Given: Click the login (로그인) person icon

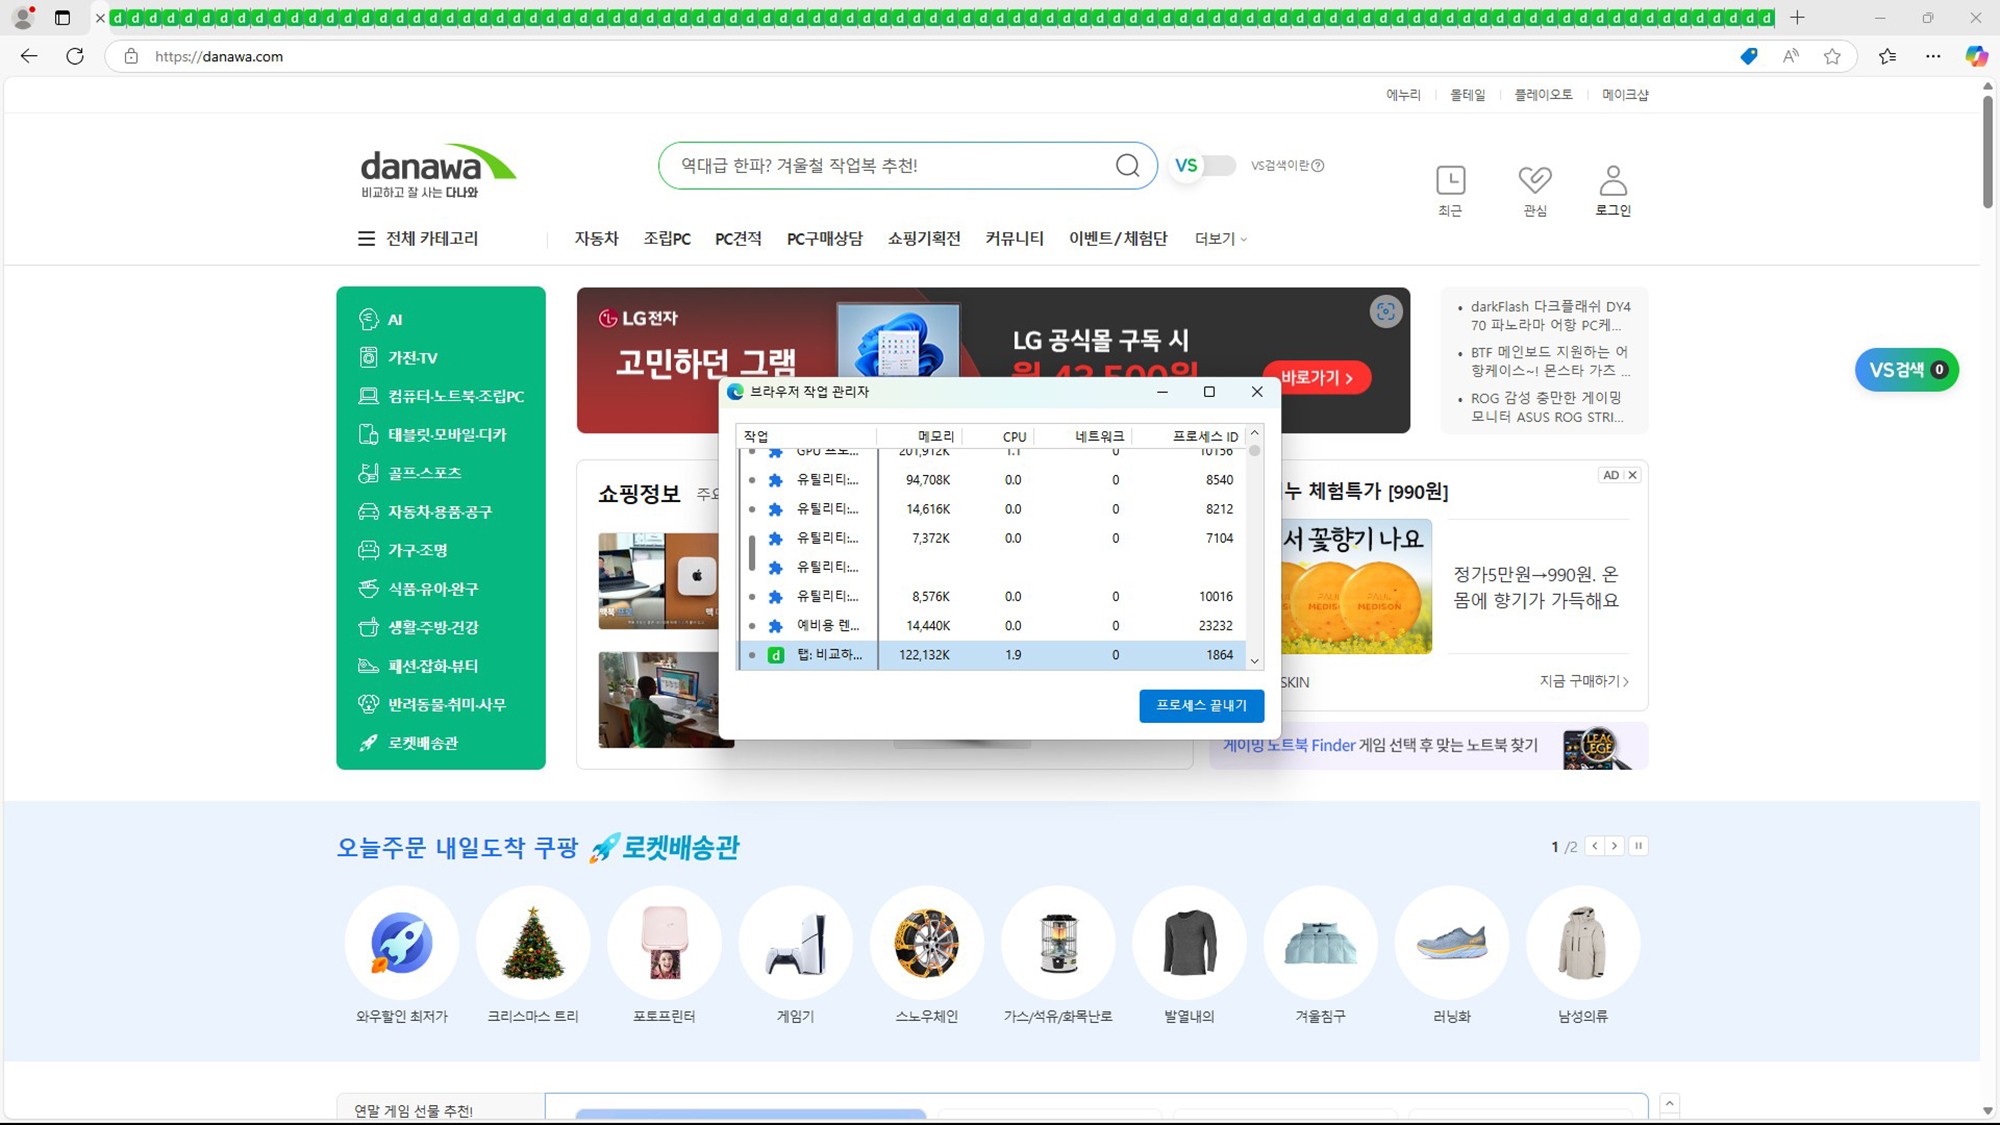Looking at the screenshot, I should click(x=1612, y=181).
